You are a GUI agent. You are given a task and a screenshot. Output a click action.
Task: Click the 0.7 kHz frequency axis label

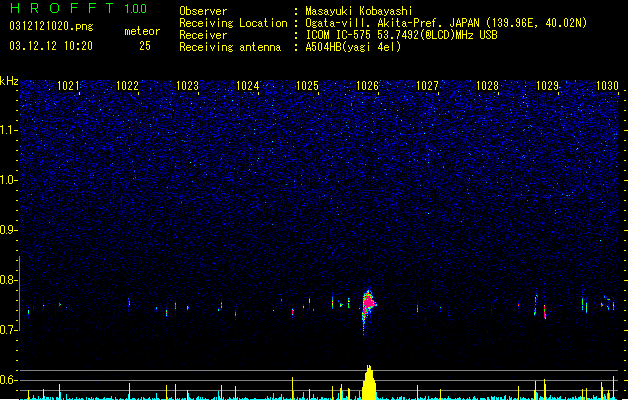point(9,330)
